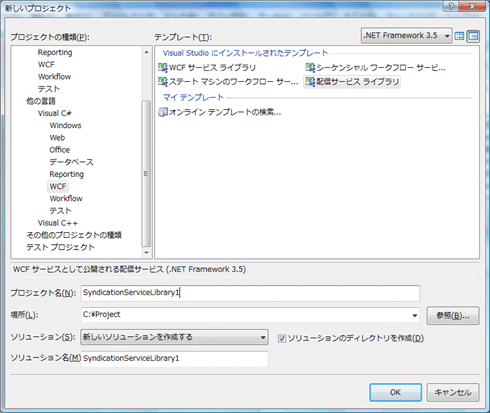Select the WCF サービス ライブラリ template icon
The width and height of the screenshot is (490, 413).
pyautogui.click(x=163, y=68)
